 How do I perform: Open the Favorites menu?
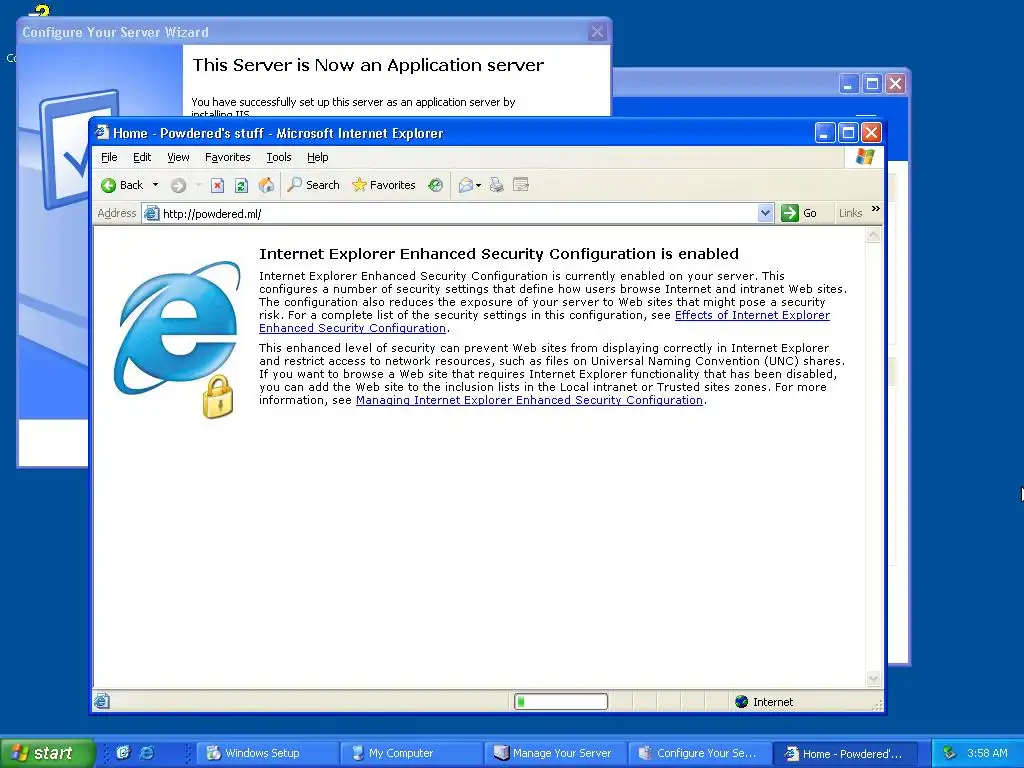(x=227, y=157)
